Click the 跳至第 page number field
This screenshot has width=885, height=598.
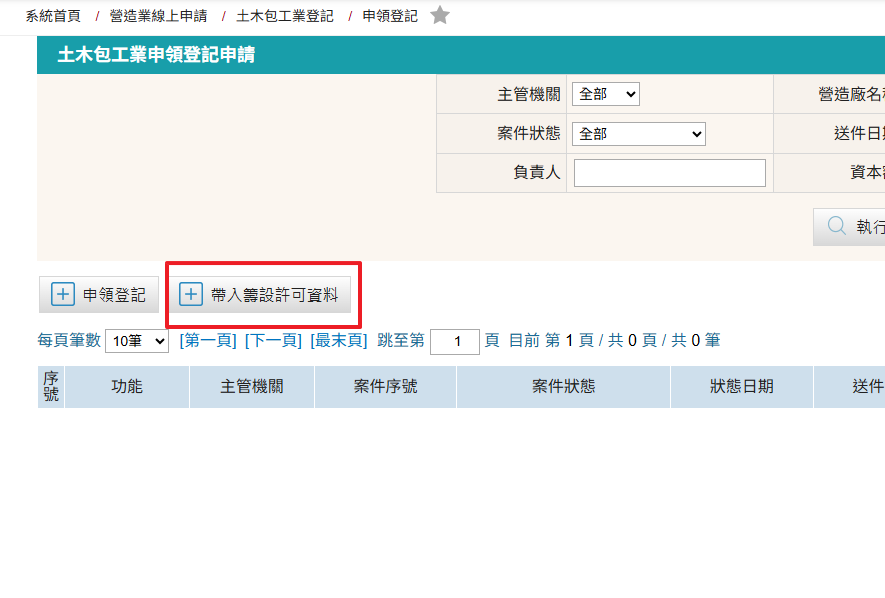click(454, 342)
